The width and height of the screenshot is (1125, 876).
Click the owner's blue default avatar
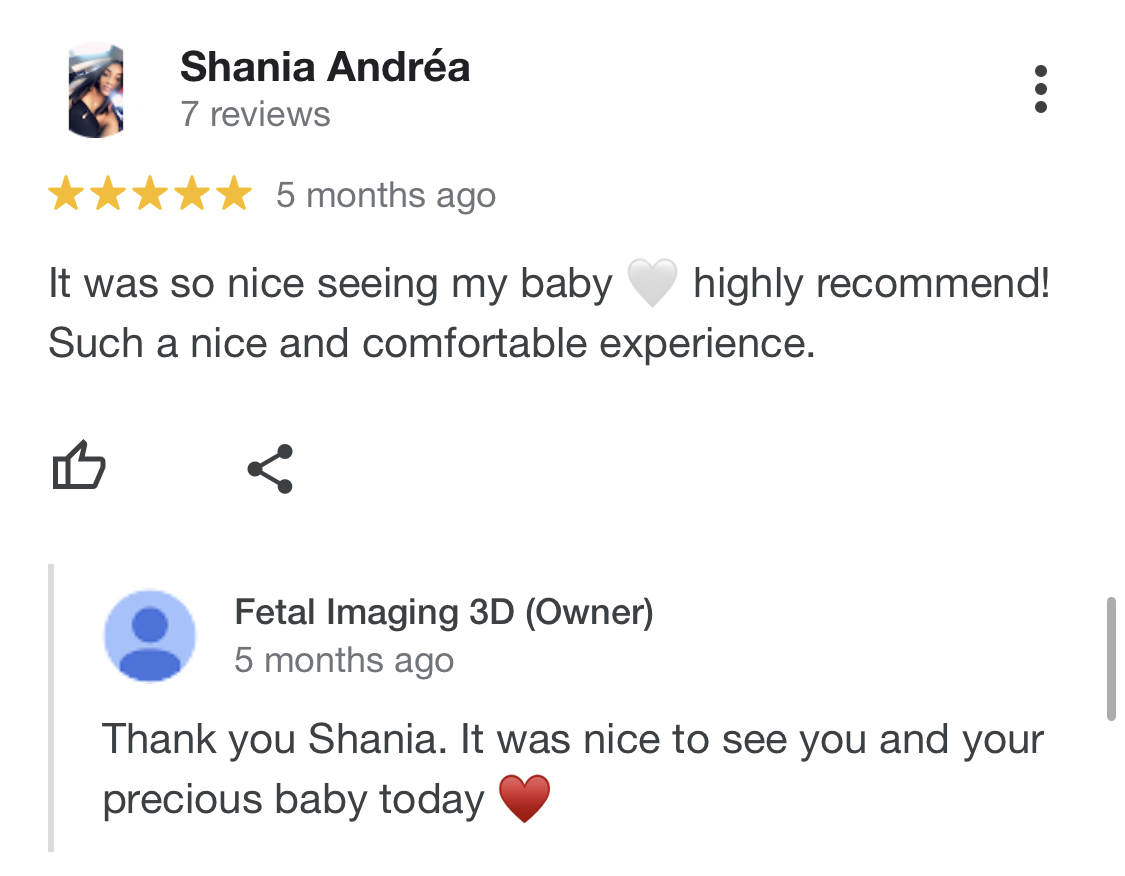(150, 635)
